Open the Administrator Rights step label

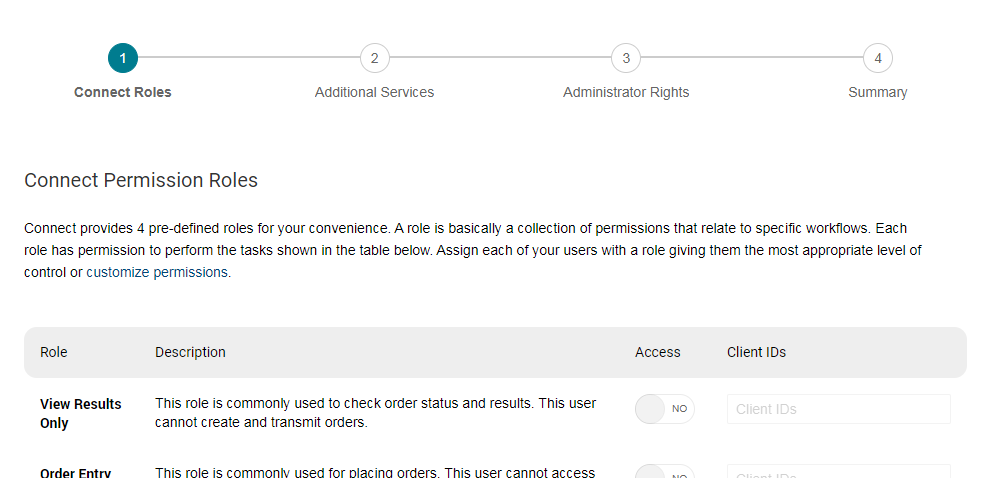626,92
